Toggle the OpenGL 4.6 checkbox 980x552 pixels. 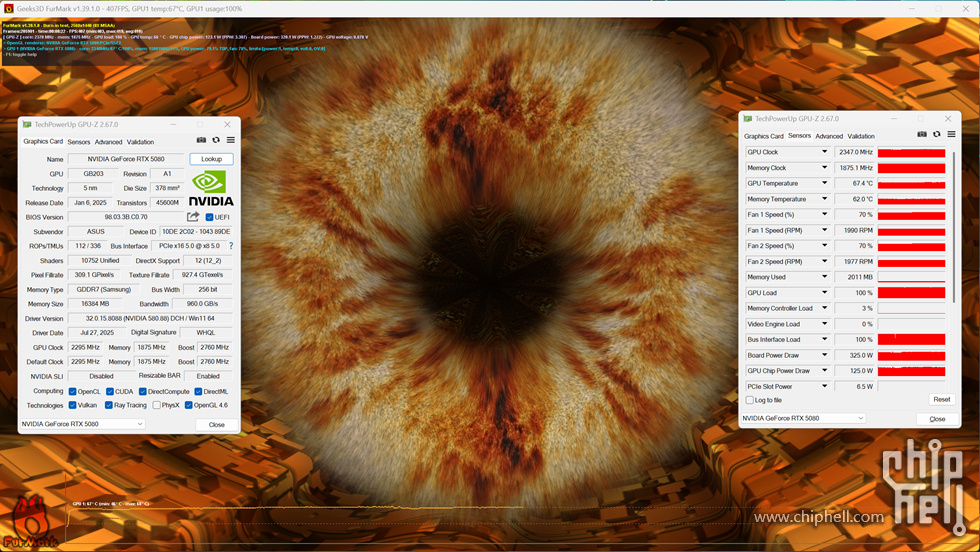tap(188, 405)
